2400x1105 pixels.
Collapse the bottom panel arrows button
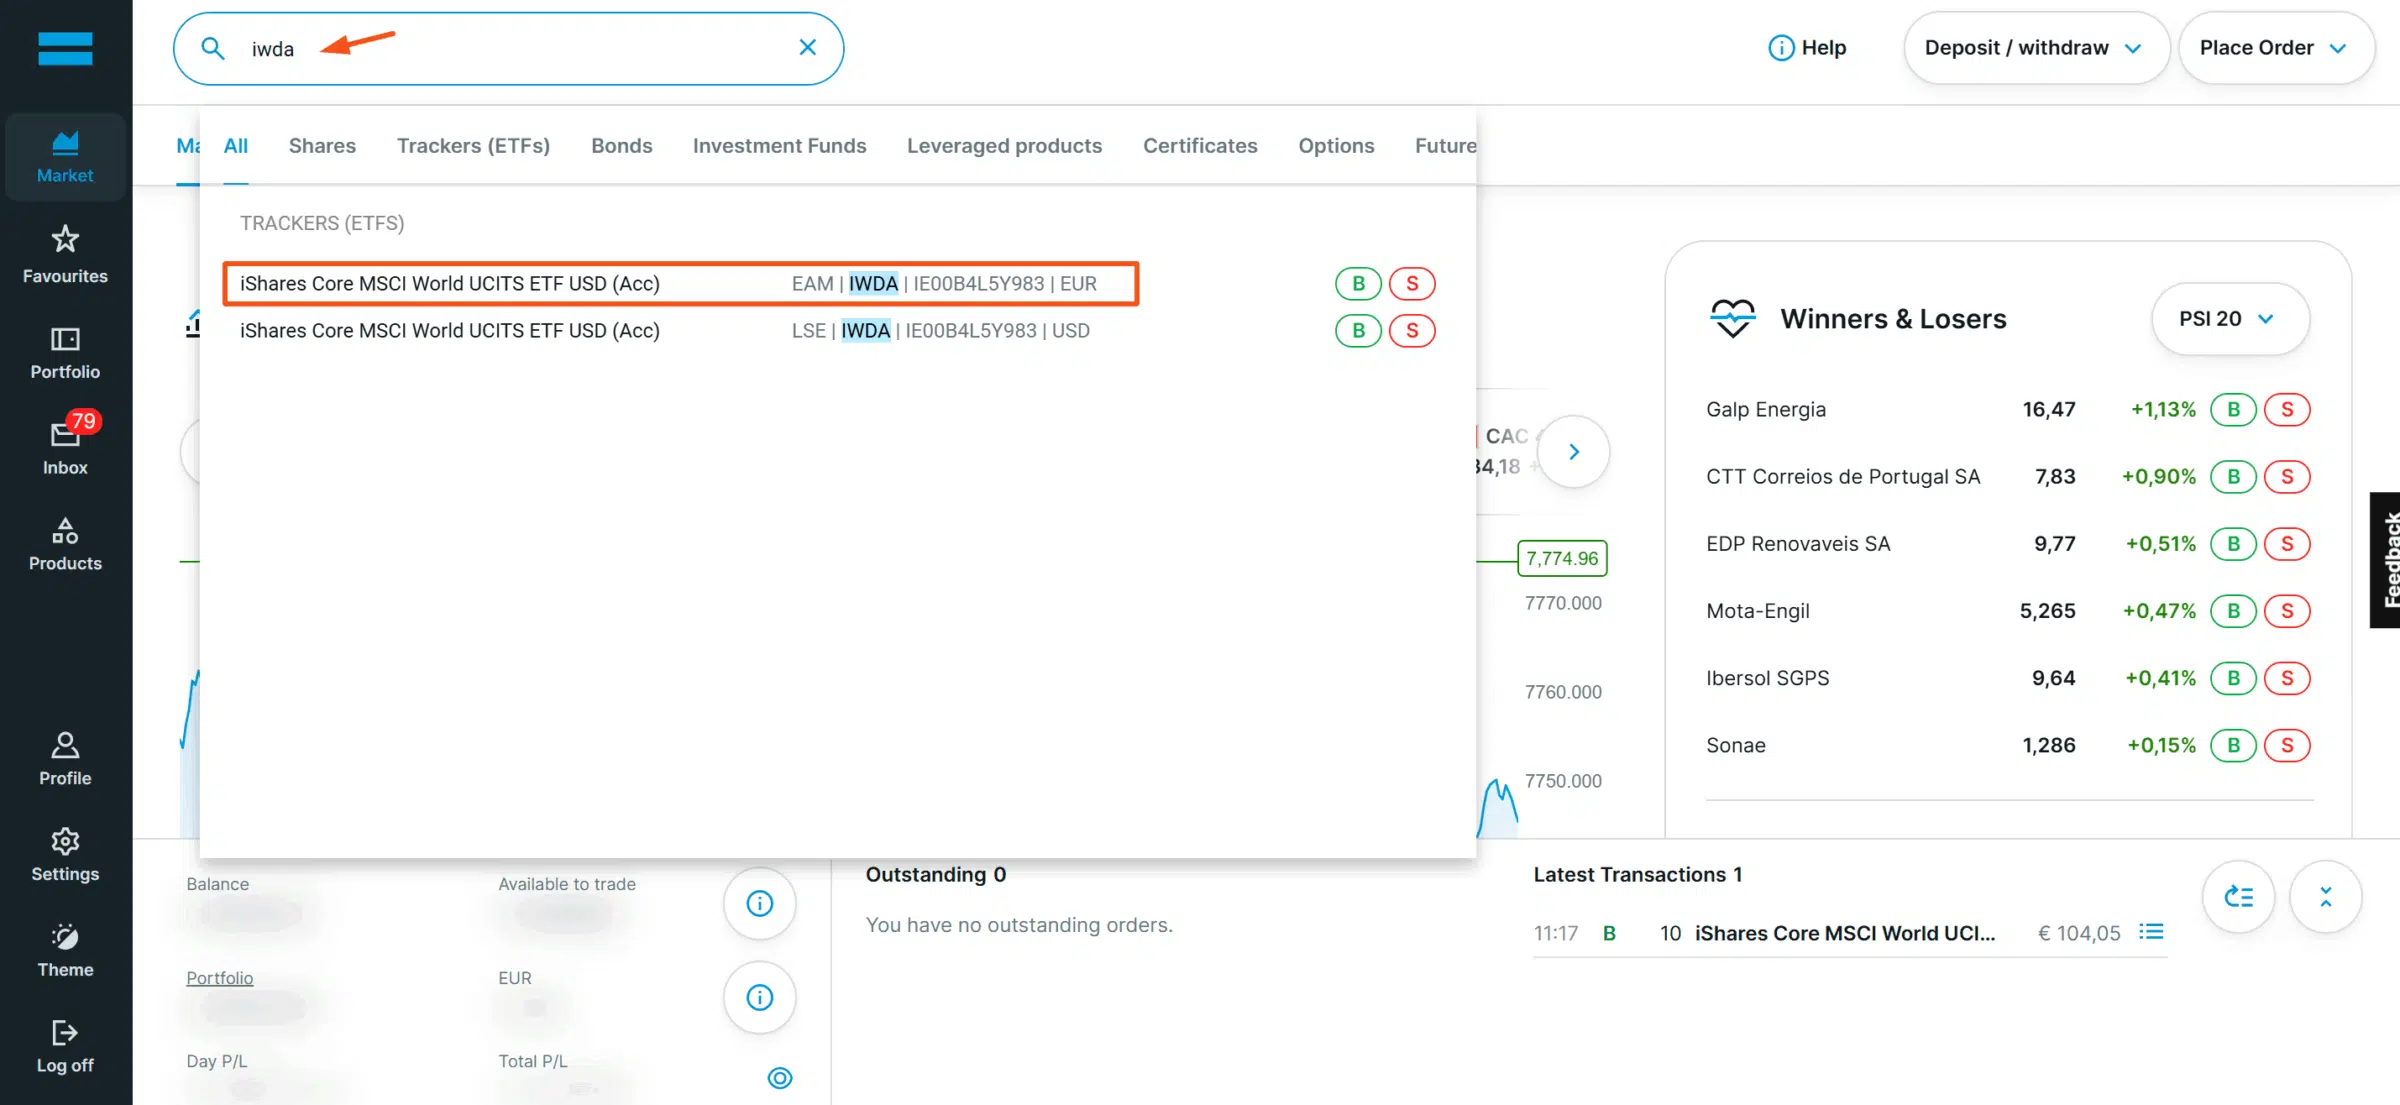click(2326, 897)
